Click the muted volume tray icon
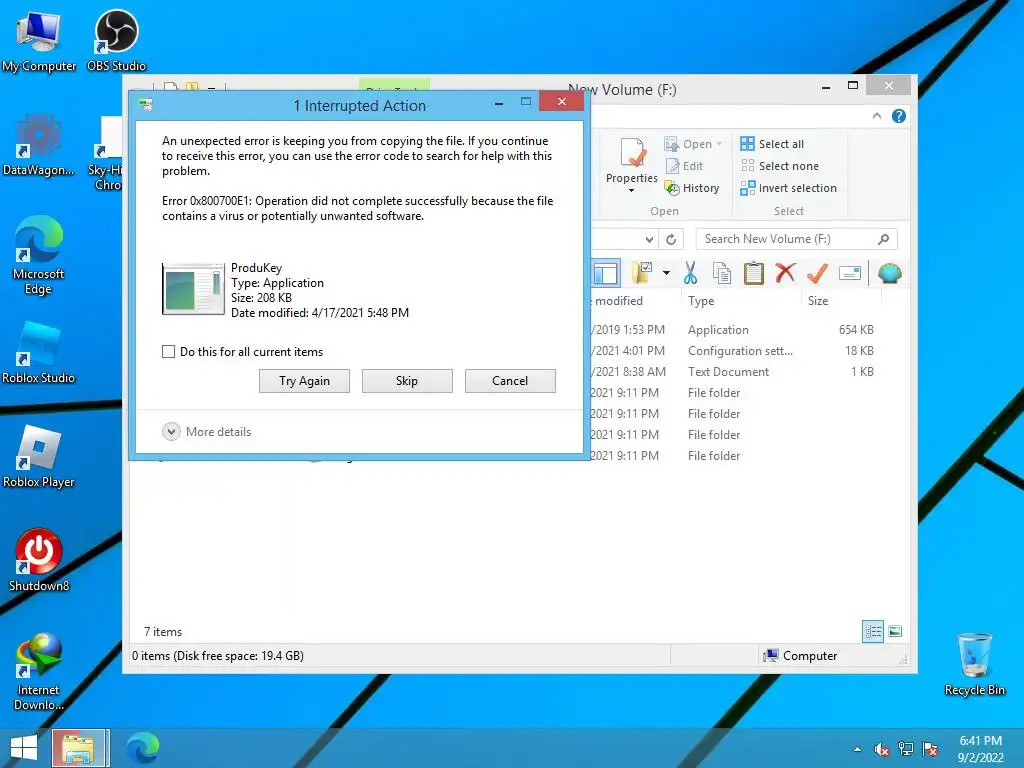Screen dimensions: 1024x768 pos(882,749)
